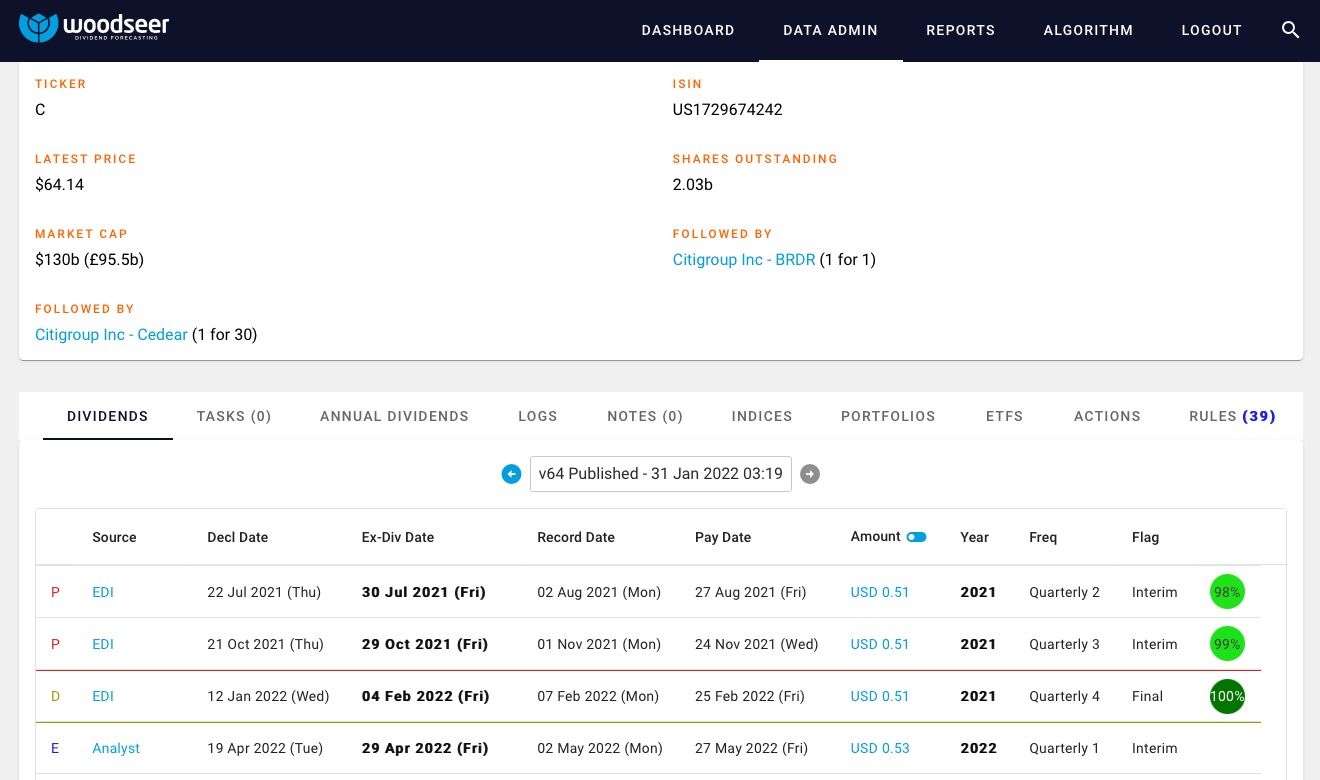This screenshot has height=780, width=1320.
Task: Open the version v64 Published dropdown
Action: (x=660, y=474)
